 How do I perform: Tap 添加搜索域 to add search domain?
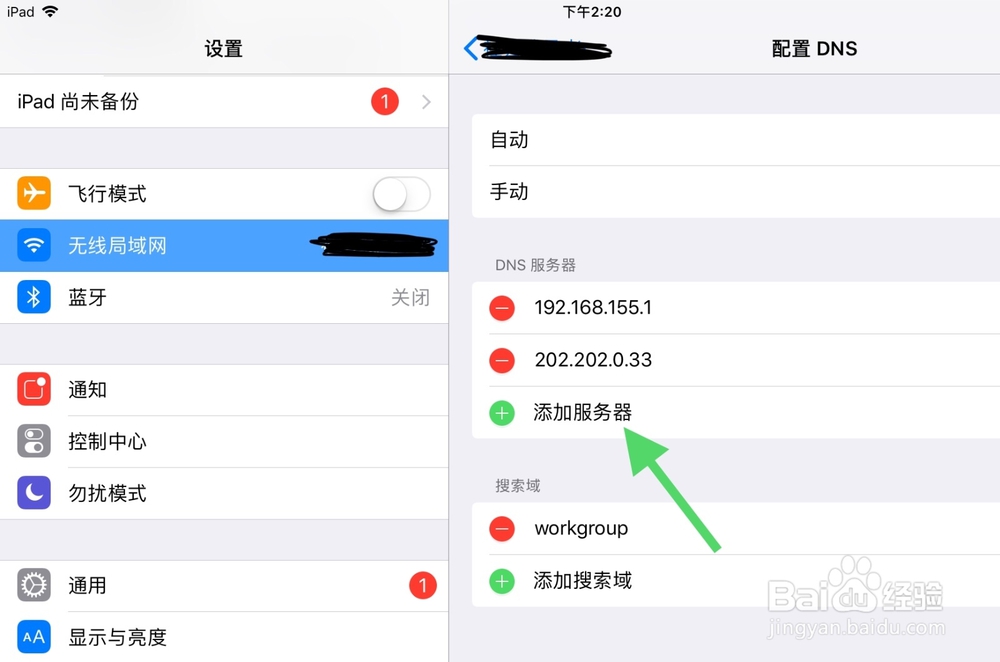[582, 580]
